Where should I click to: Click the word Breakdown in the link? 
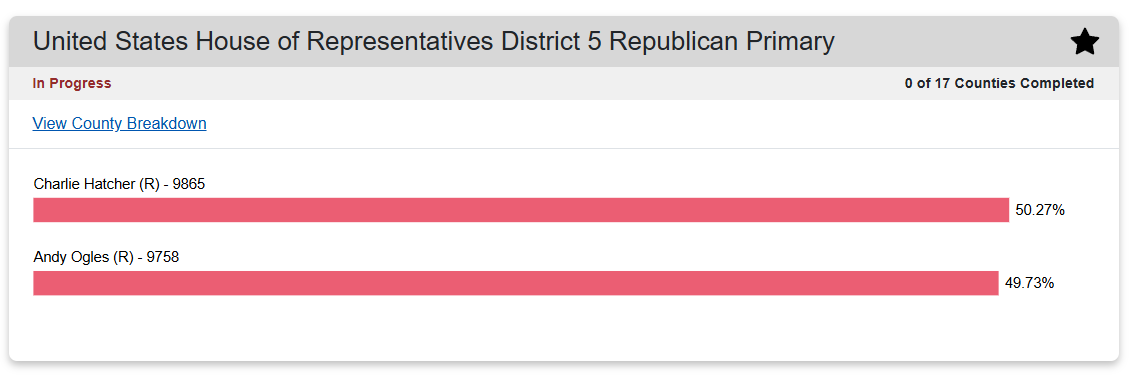click(x=167, y=124)
